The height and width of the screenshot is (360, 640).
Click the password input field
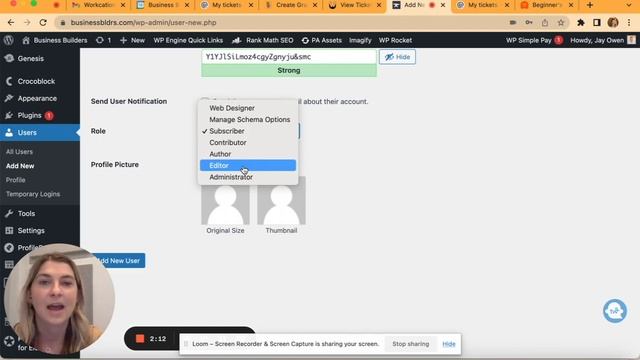tap(289, 57)
